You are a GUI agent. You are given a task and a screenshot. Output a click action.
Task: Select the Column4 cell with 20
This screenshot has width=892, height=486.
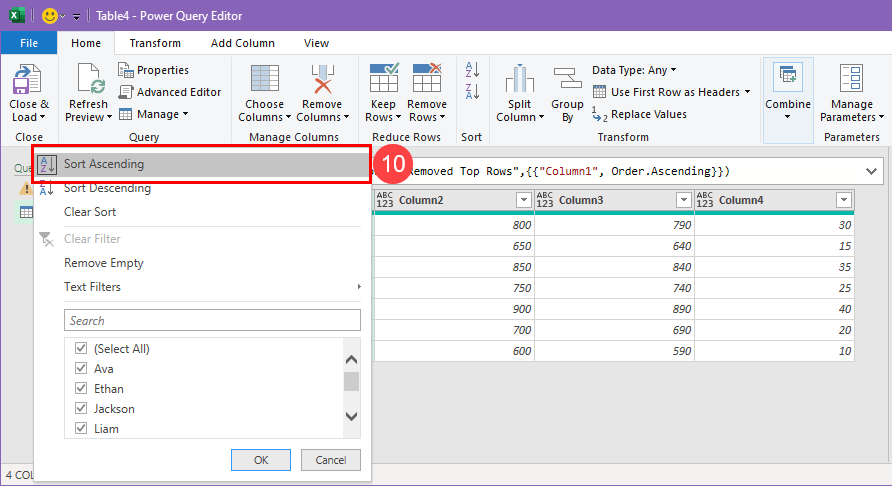(774, 330)
